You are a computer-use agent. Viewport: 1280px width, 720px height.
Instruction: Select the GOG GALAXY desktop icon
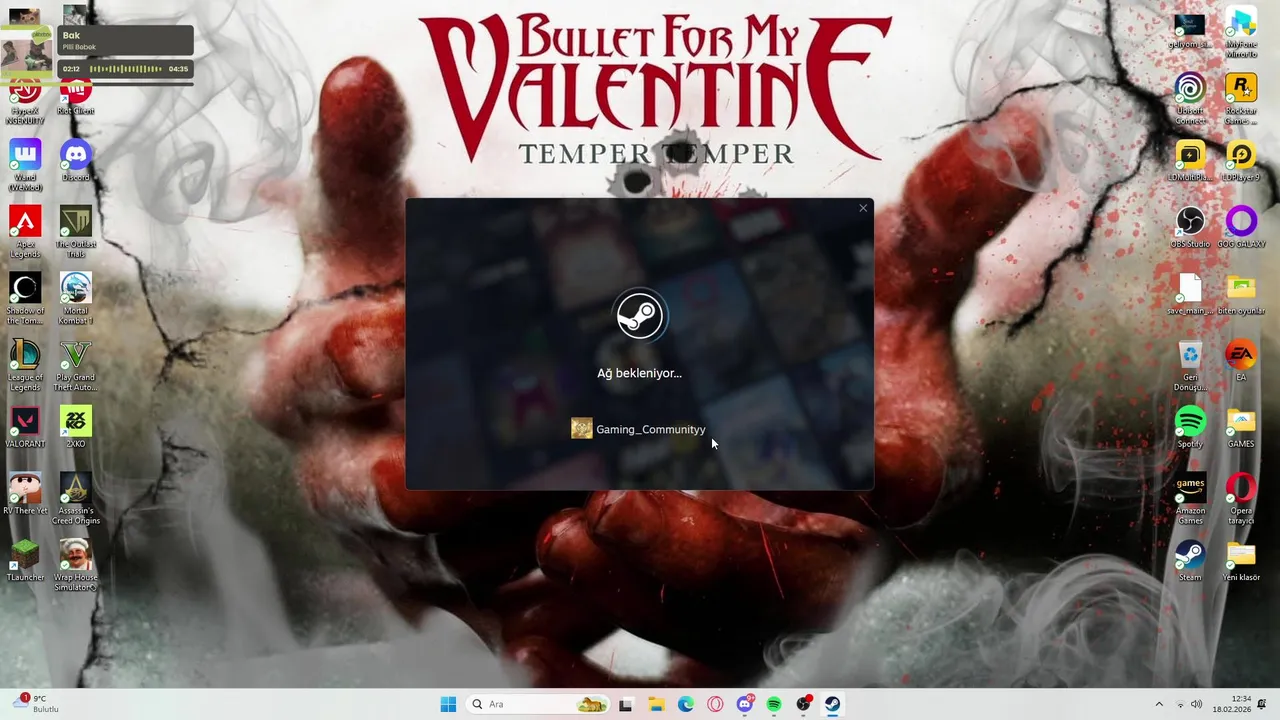[1241, 227]
